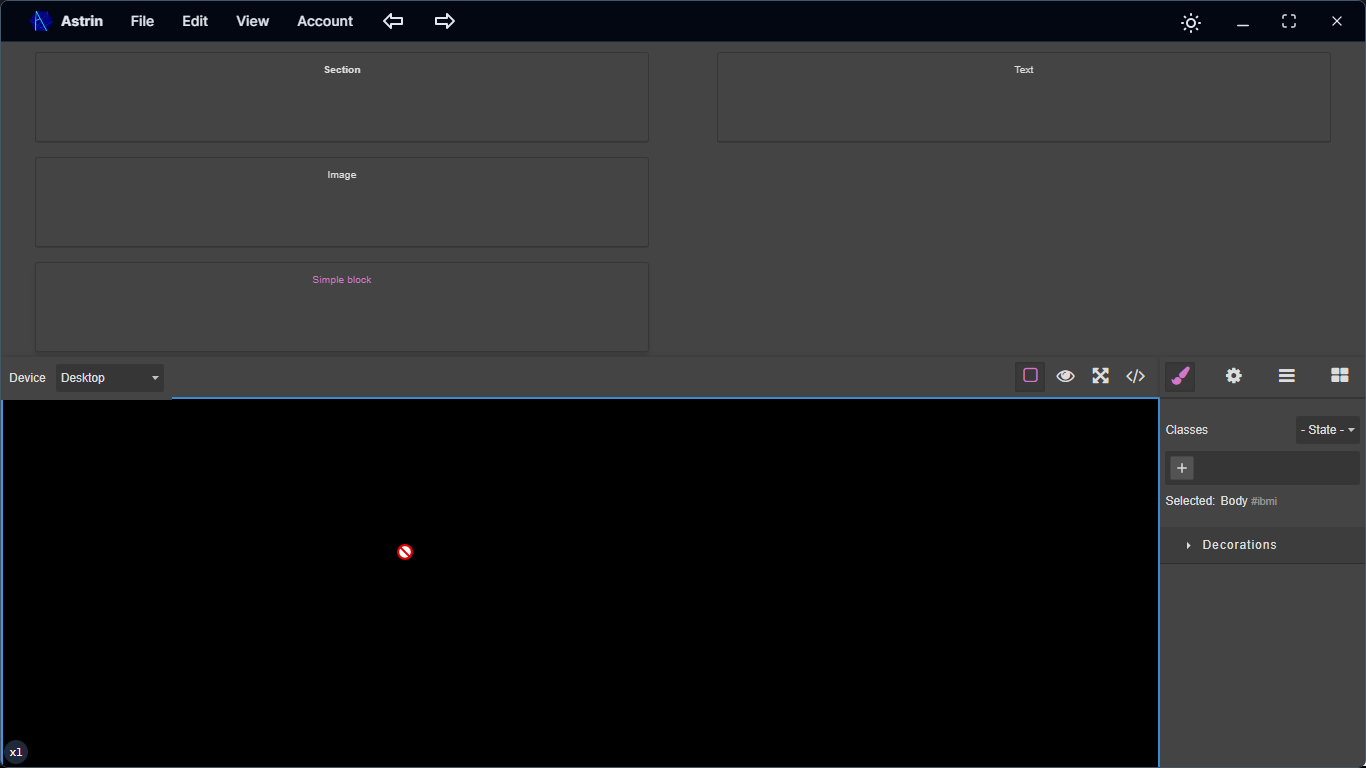
Task: Click the x1 zoom indicator
Action: click(15, 752)
